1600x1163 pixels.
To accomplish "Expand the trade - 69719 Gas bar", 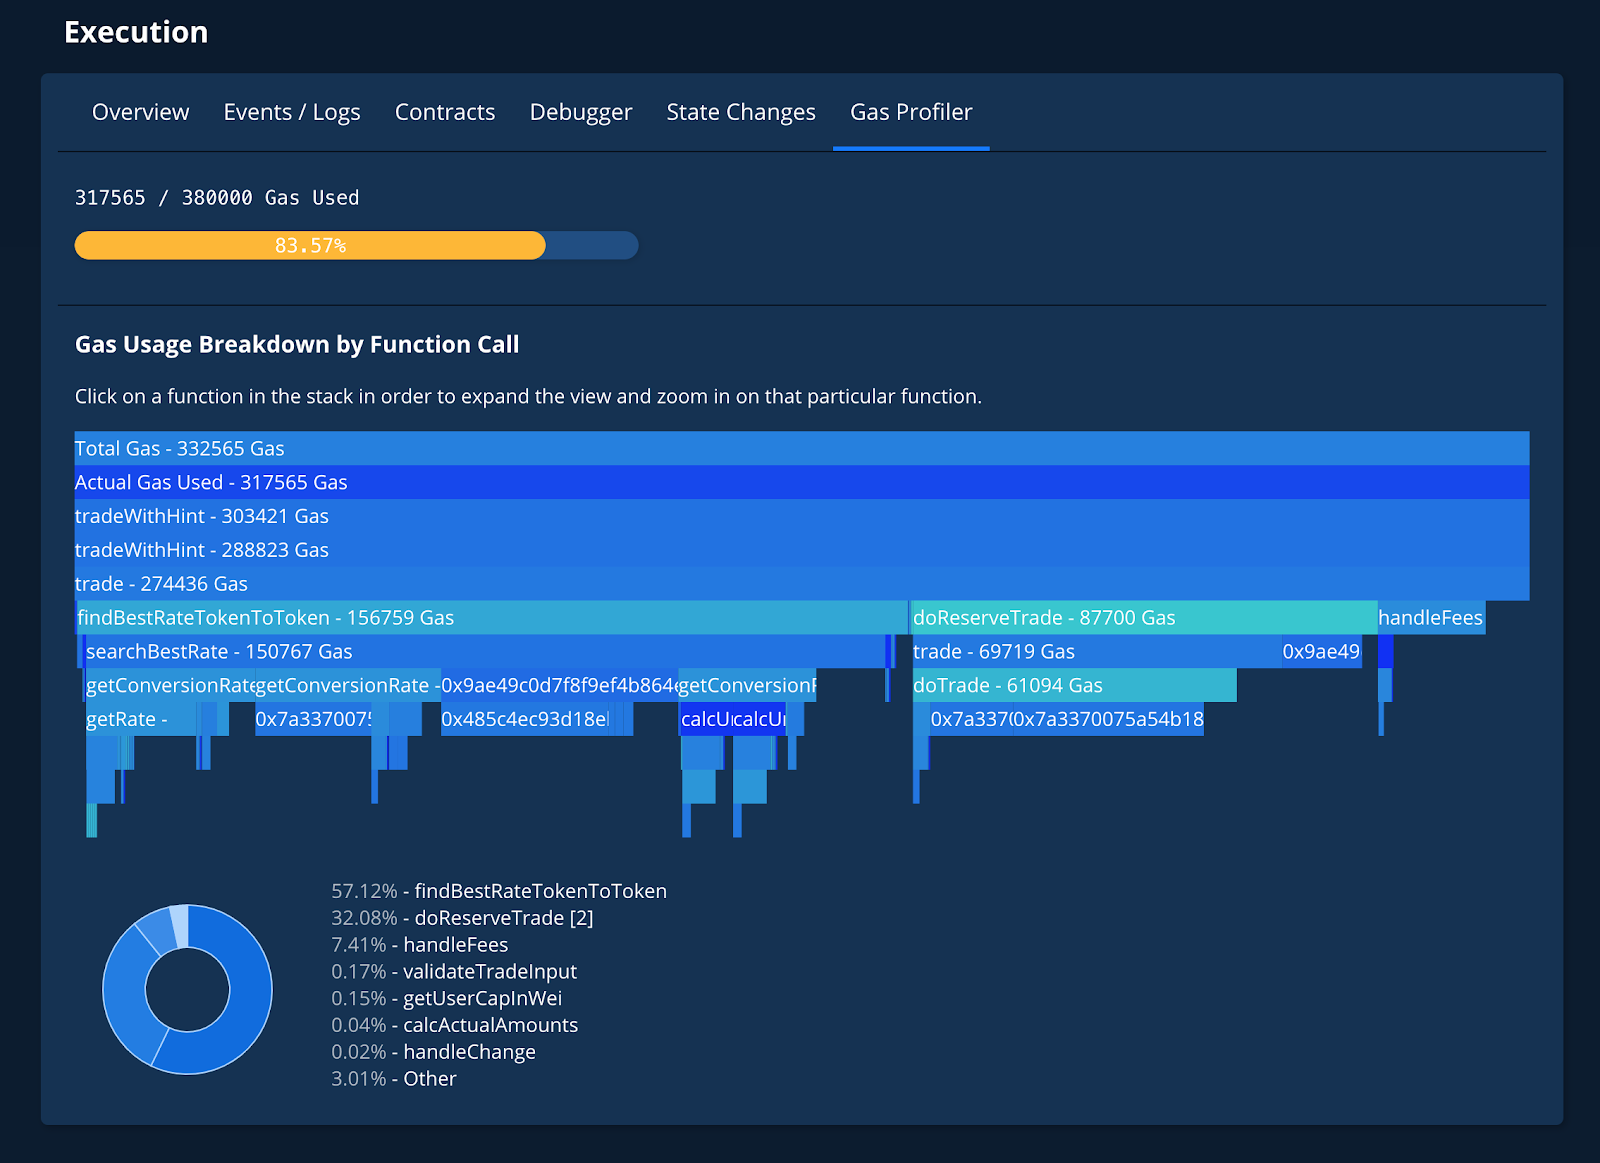I will coord(1097,652).
